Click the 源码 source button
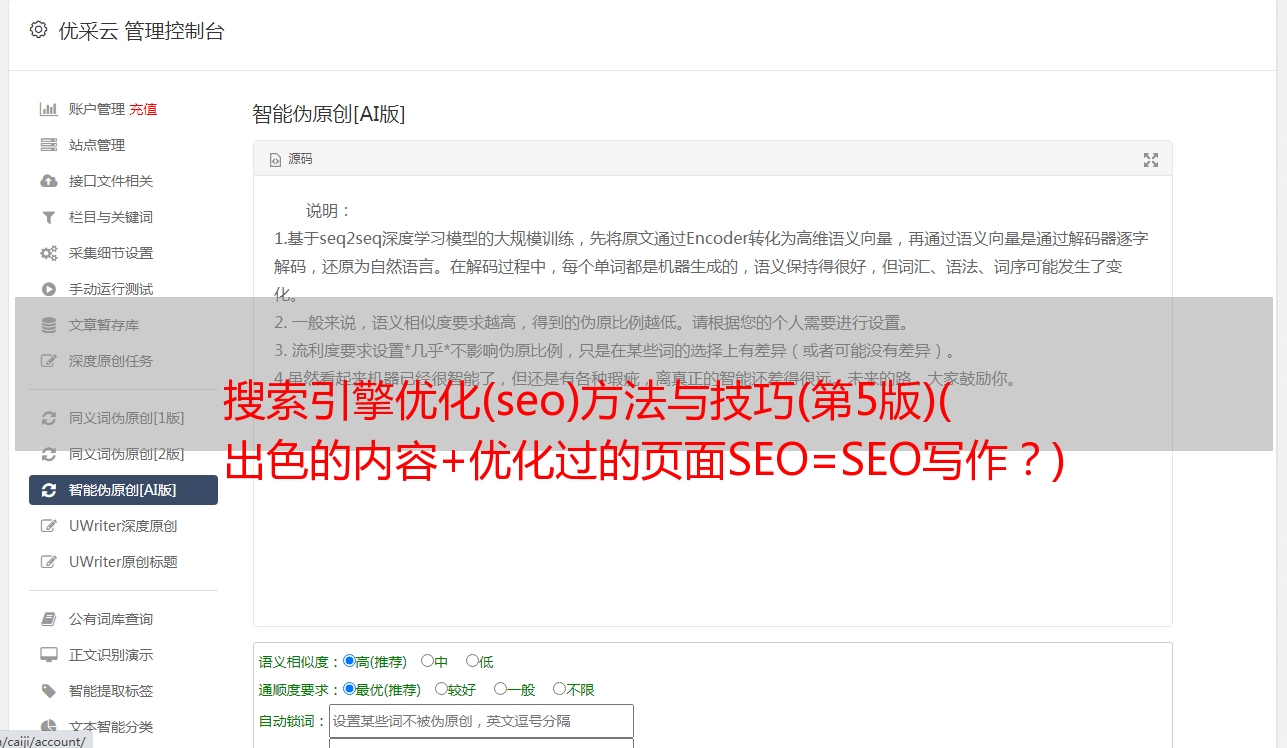 [x=291, y=159]
